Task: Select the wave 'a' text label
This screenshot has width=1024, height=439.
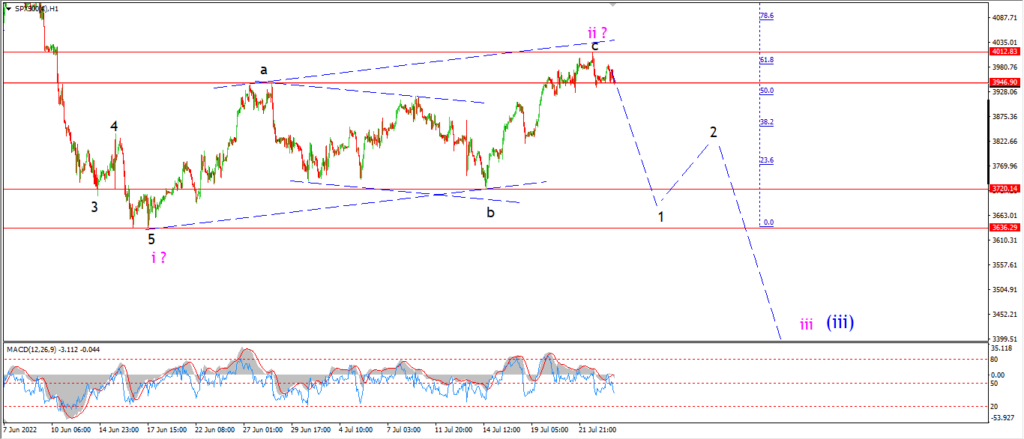Action: (263, 69)
